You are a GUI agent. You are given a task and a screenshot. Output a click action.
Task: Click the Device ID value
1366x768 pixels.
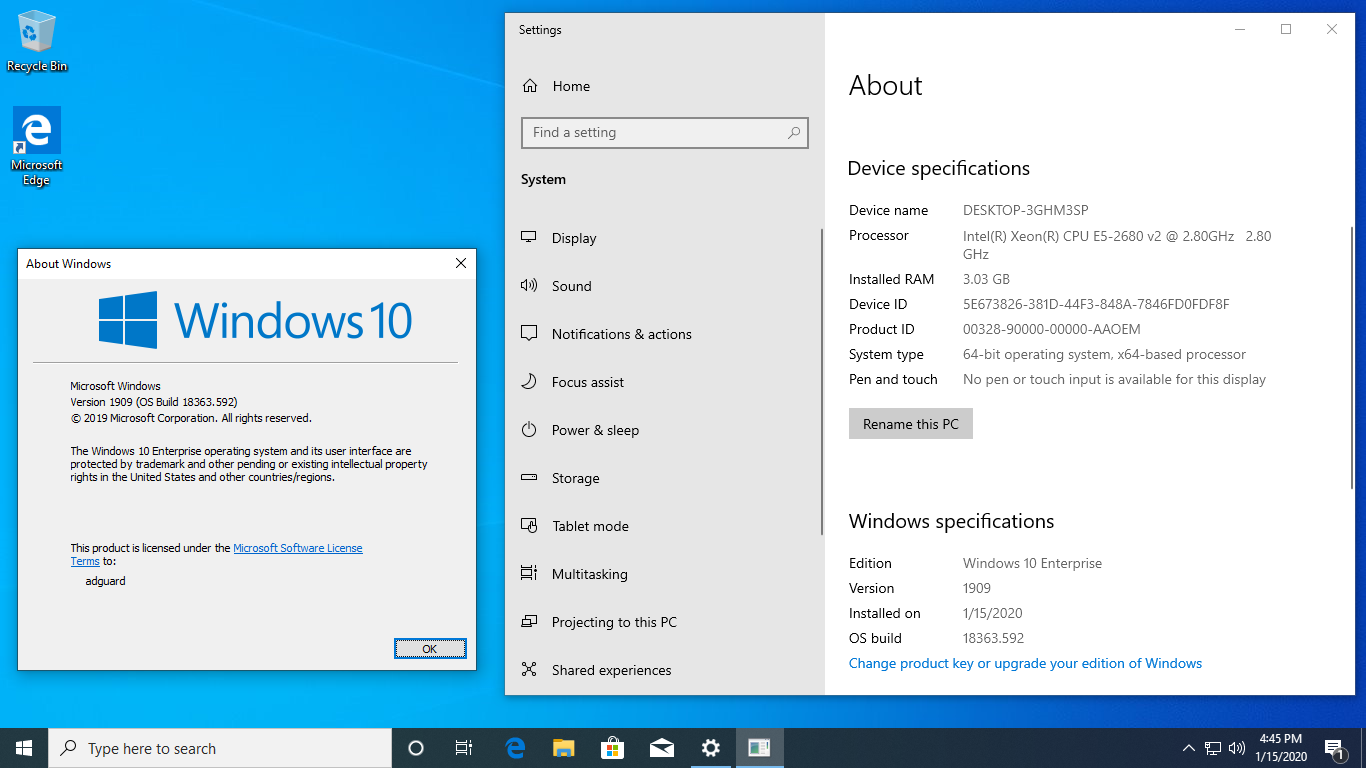(1096, 304)
